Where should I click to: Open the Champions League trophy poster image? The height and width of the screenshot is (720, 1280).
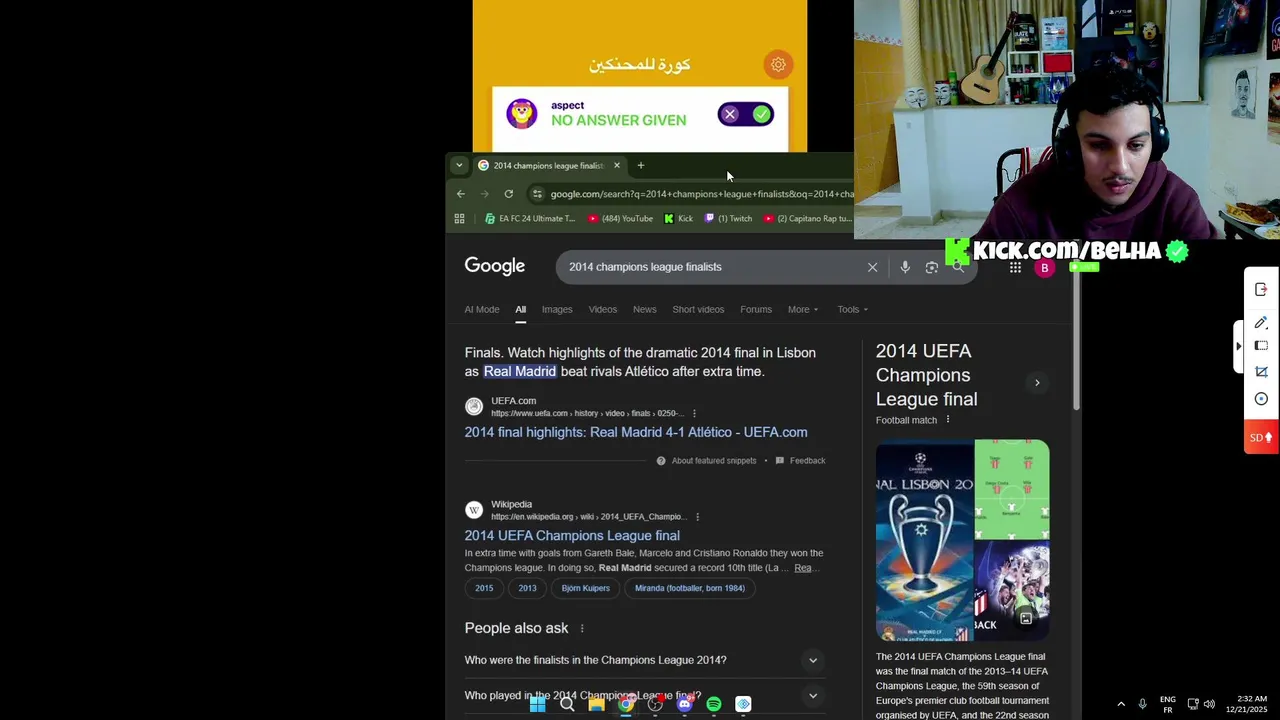pos(924,540)
